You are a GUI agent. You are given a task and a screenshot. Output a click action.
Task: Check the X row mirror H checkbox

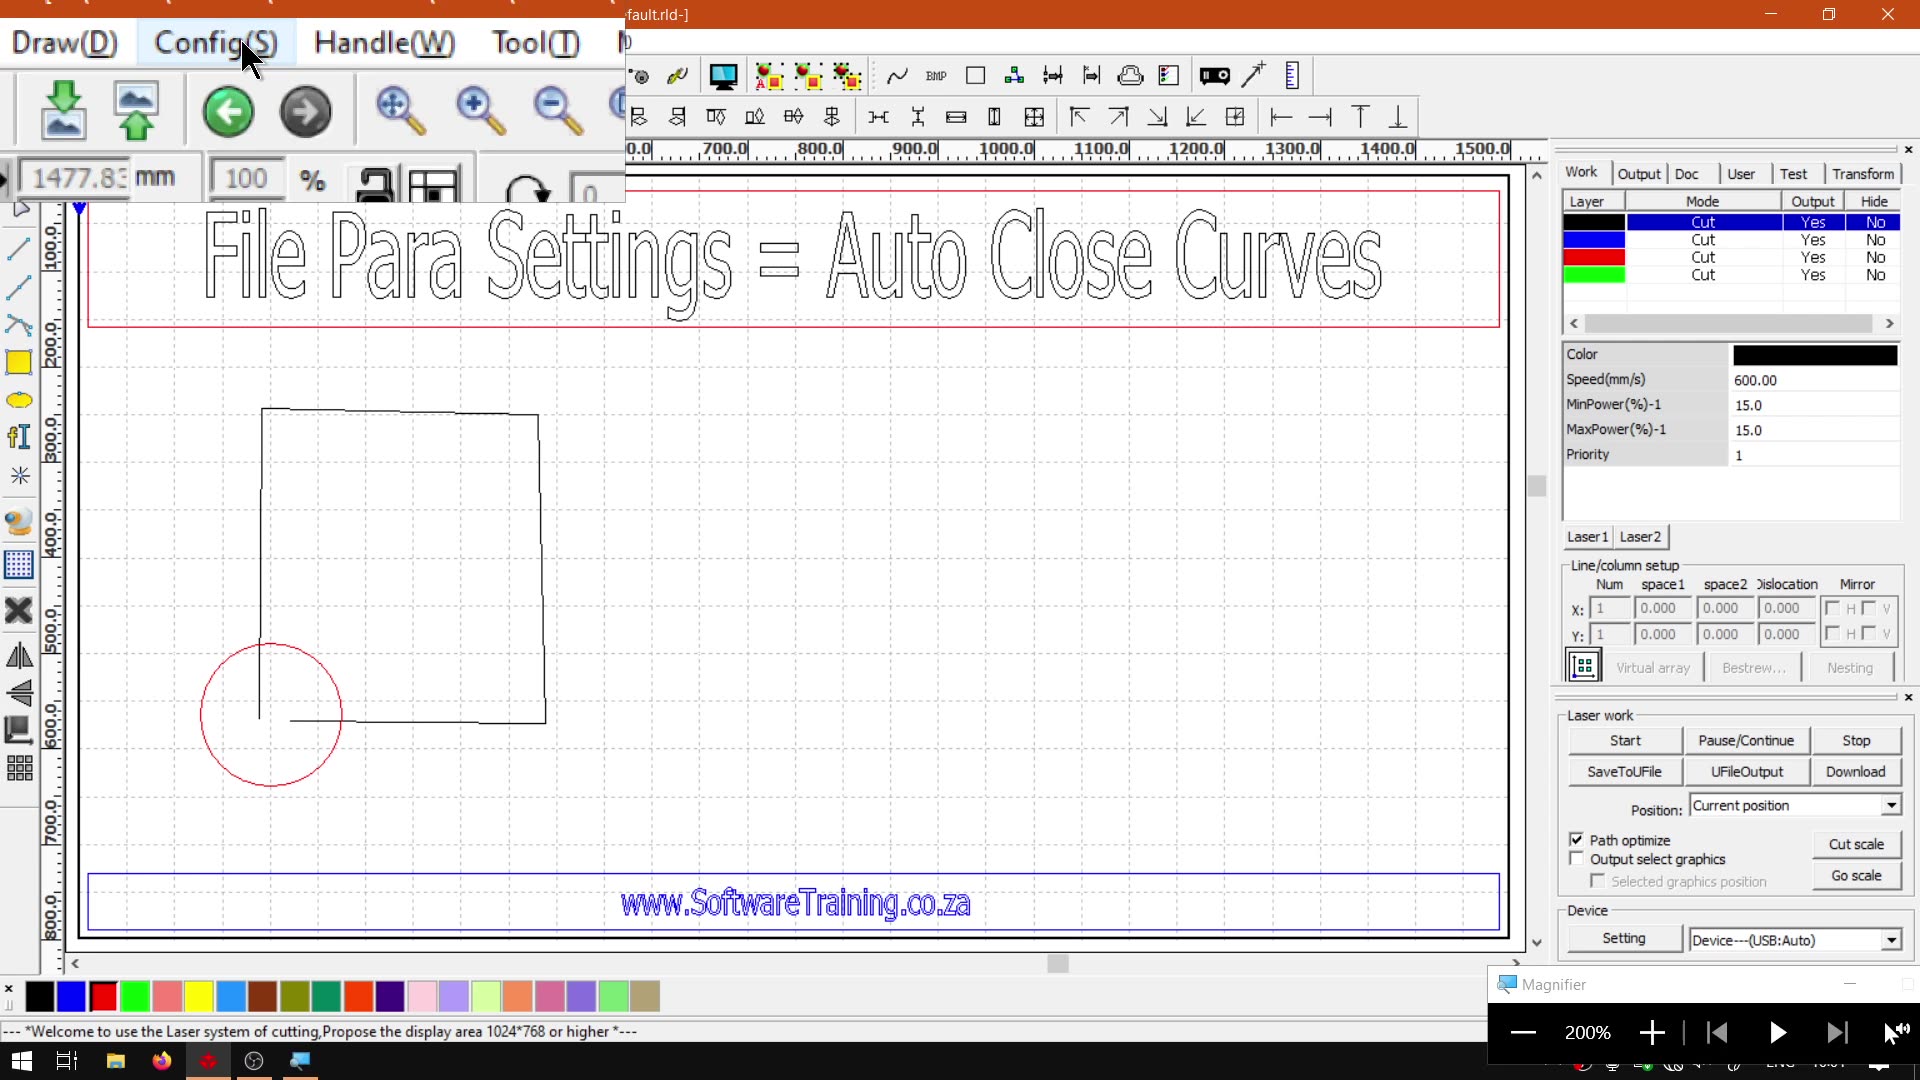coord(1833,608)
